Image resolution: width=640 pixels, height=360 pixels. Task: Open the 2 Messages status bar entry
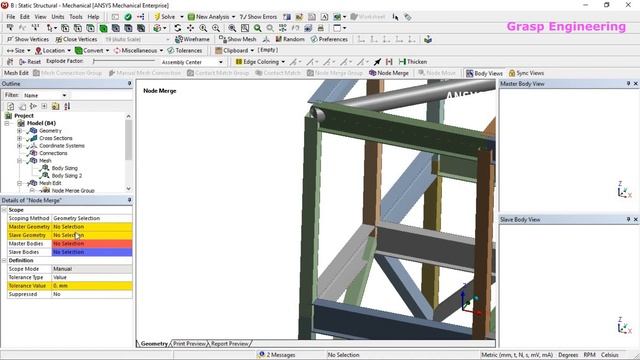pyautogui.click(x=277, y=355)
